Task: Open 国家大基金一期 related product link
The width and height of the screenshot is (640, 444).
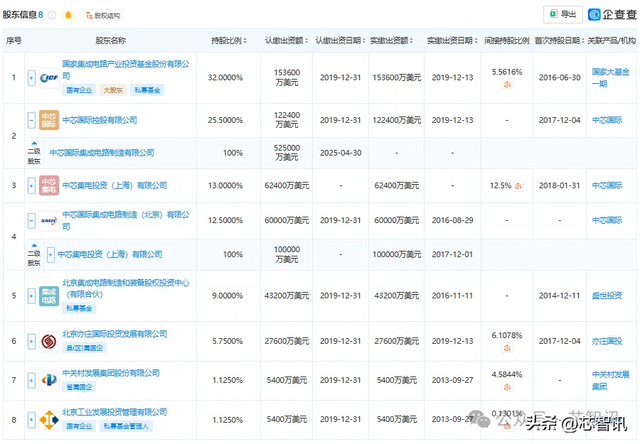Action: pos(611,78)
